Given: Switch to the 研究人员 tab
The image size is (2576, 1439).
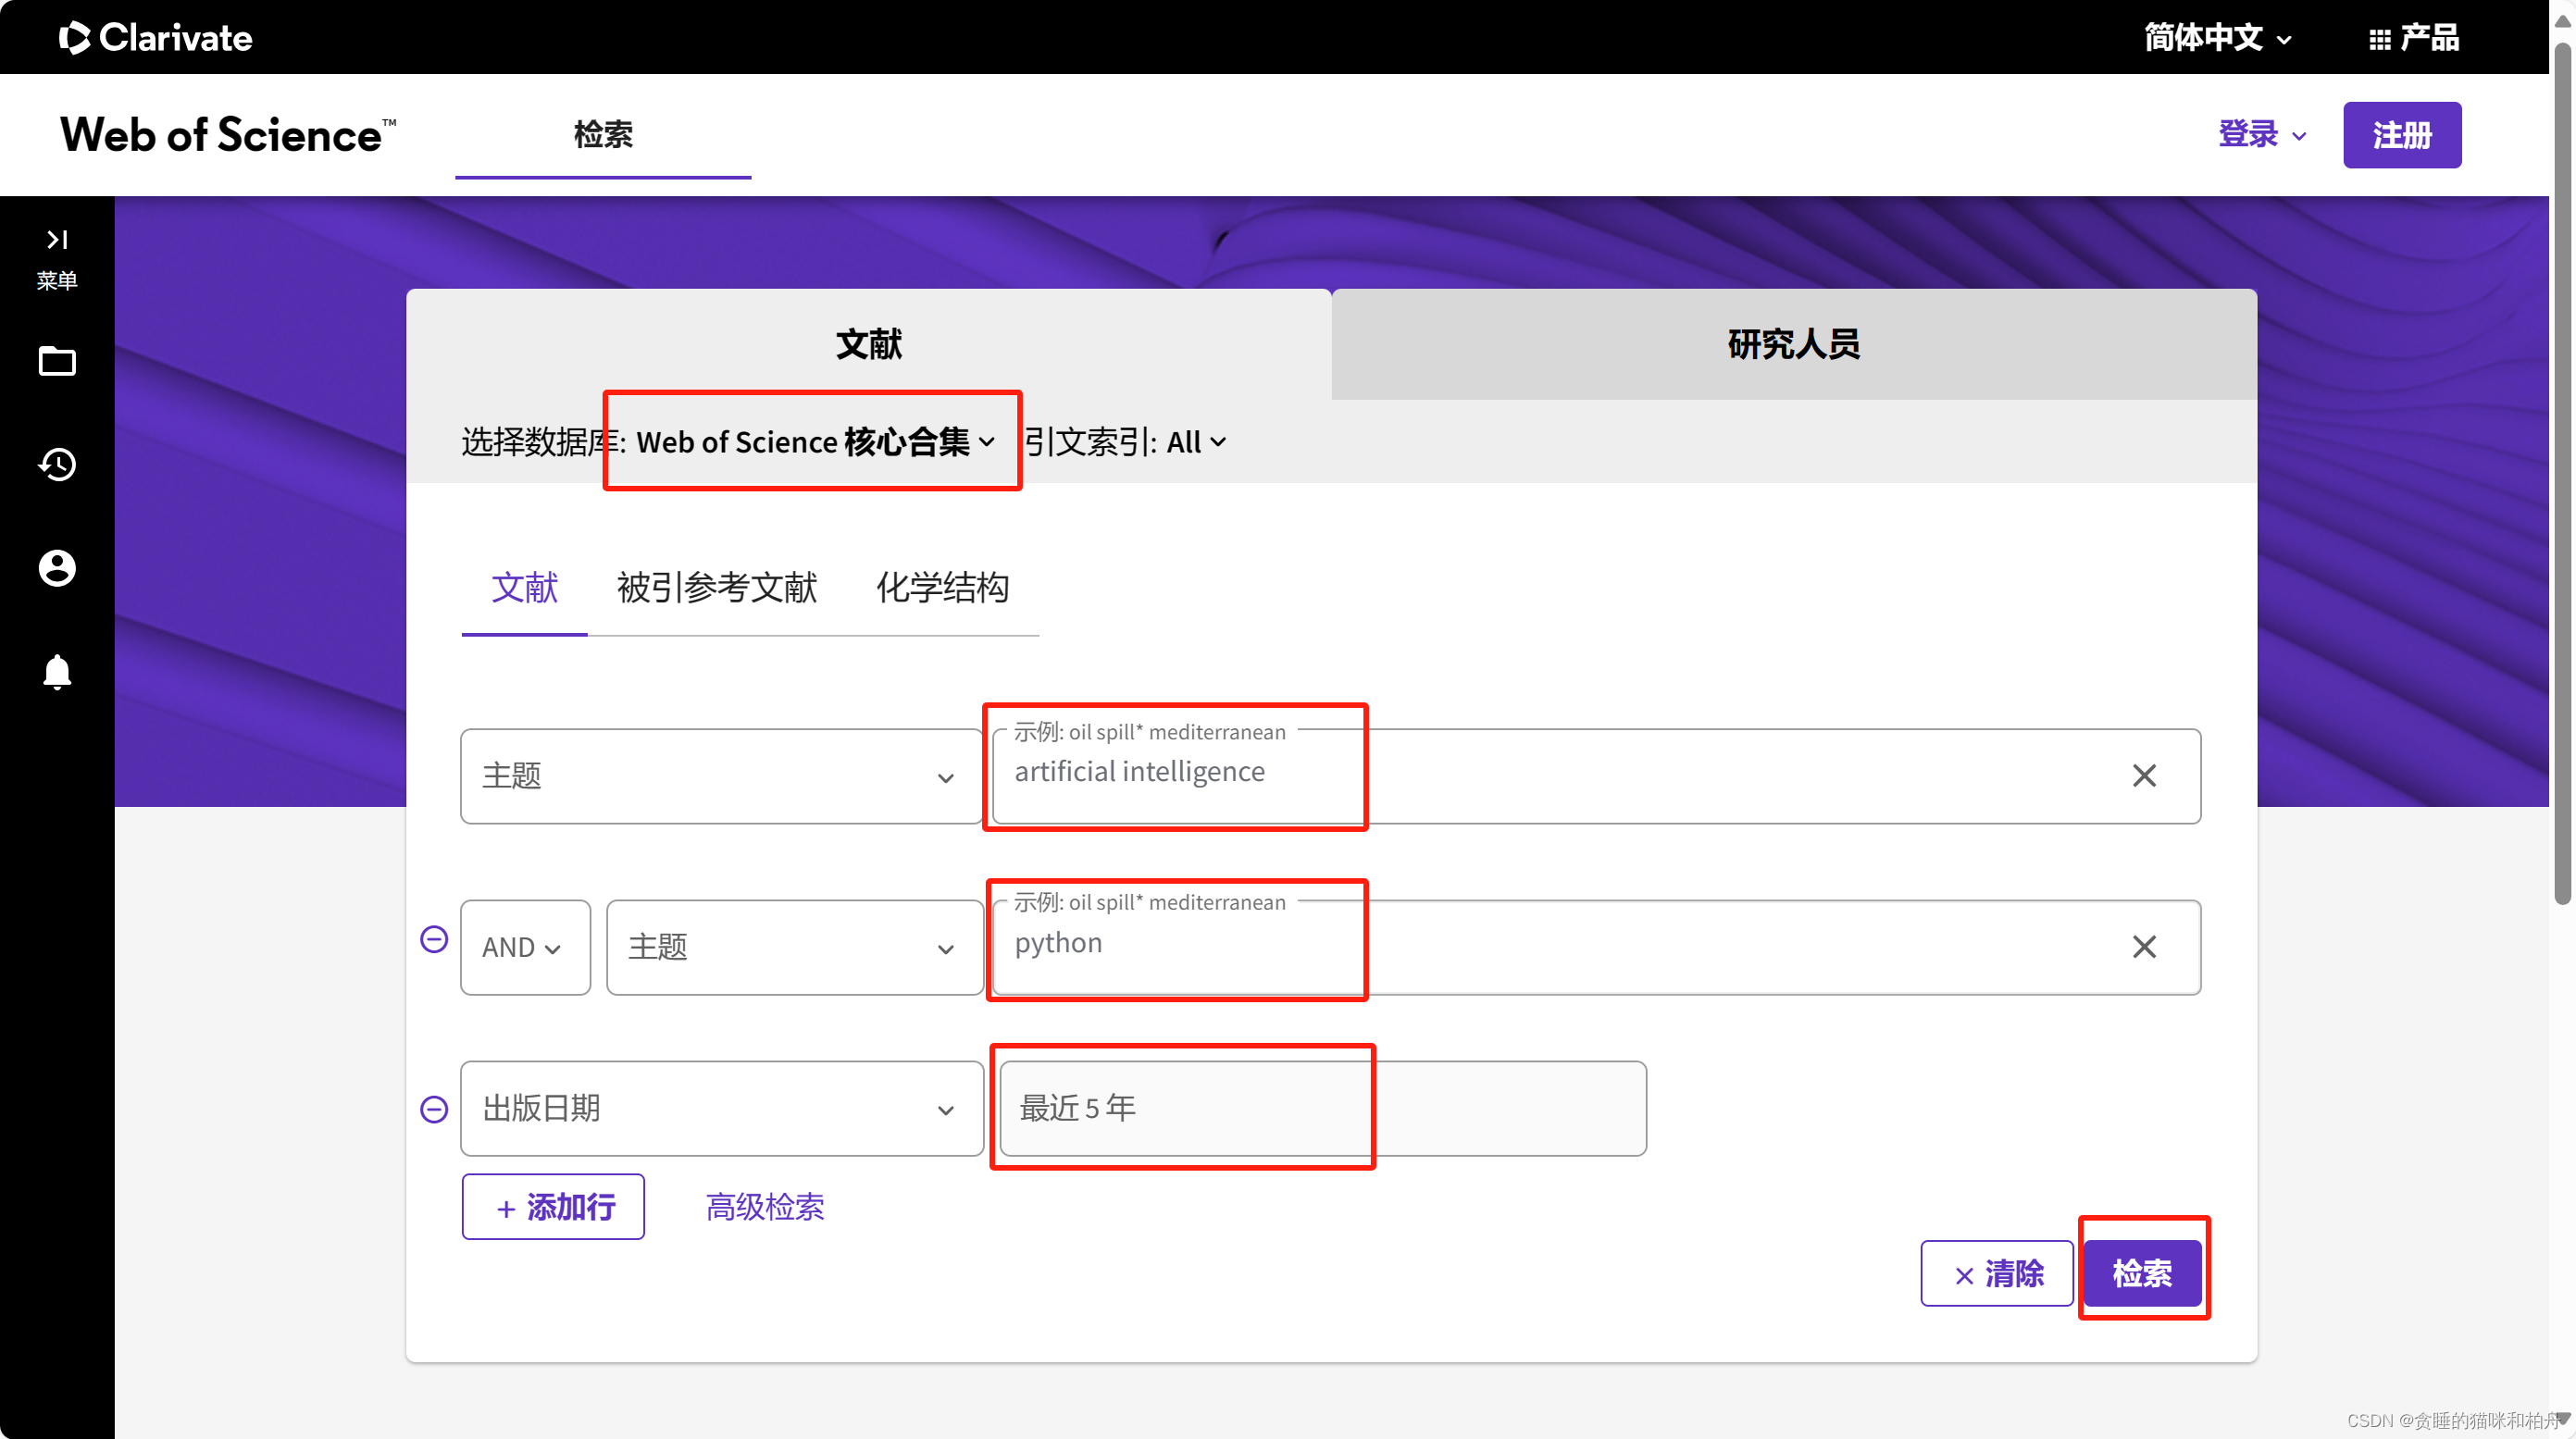Looking at the screenshot, I should pos(1793,344).
